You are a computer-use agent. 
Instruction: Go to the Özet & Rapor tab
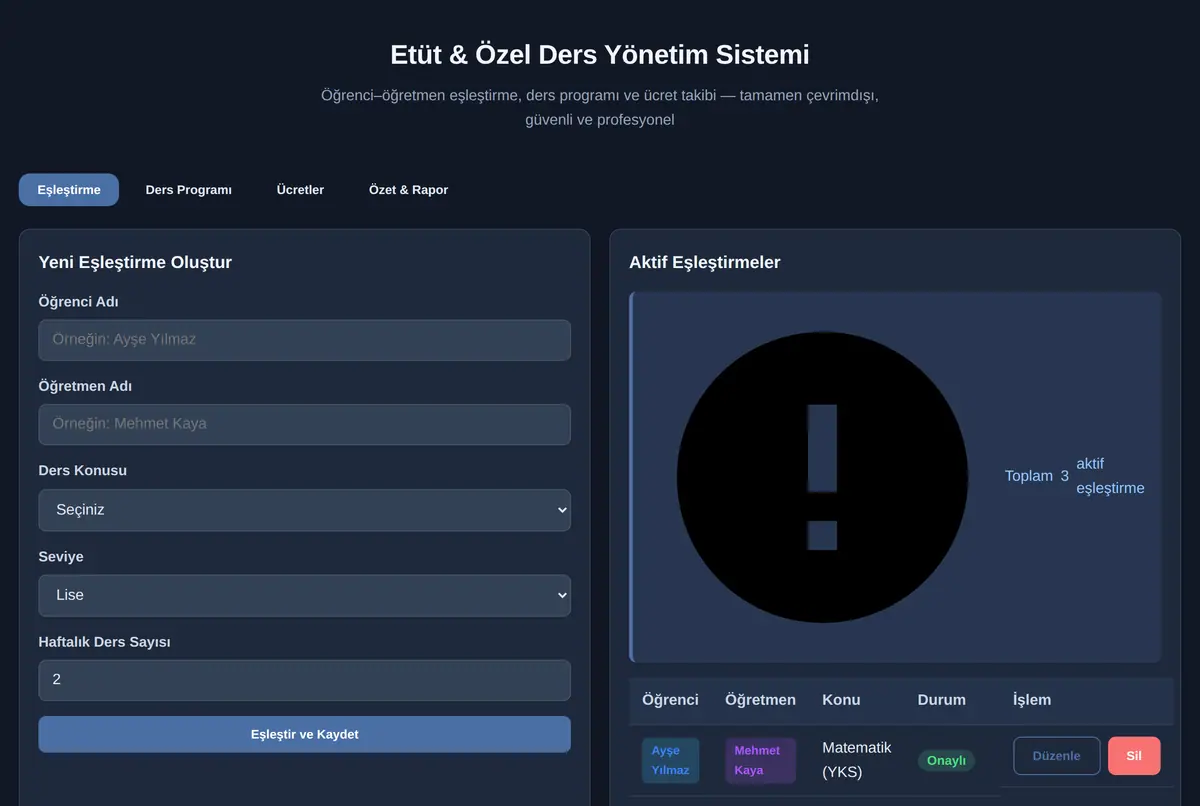coord(408,190)
